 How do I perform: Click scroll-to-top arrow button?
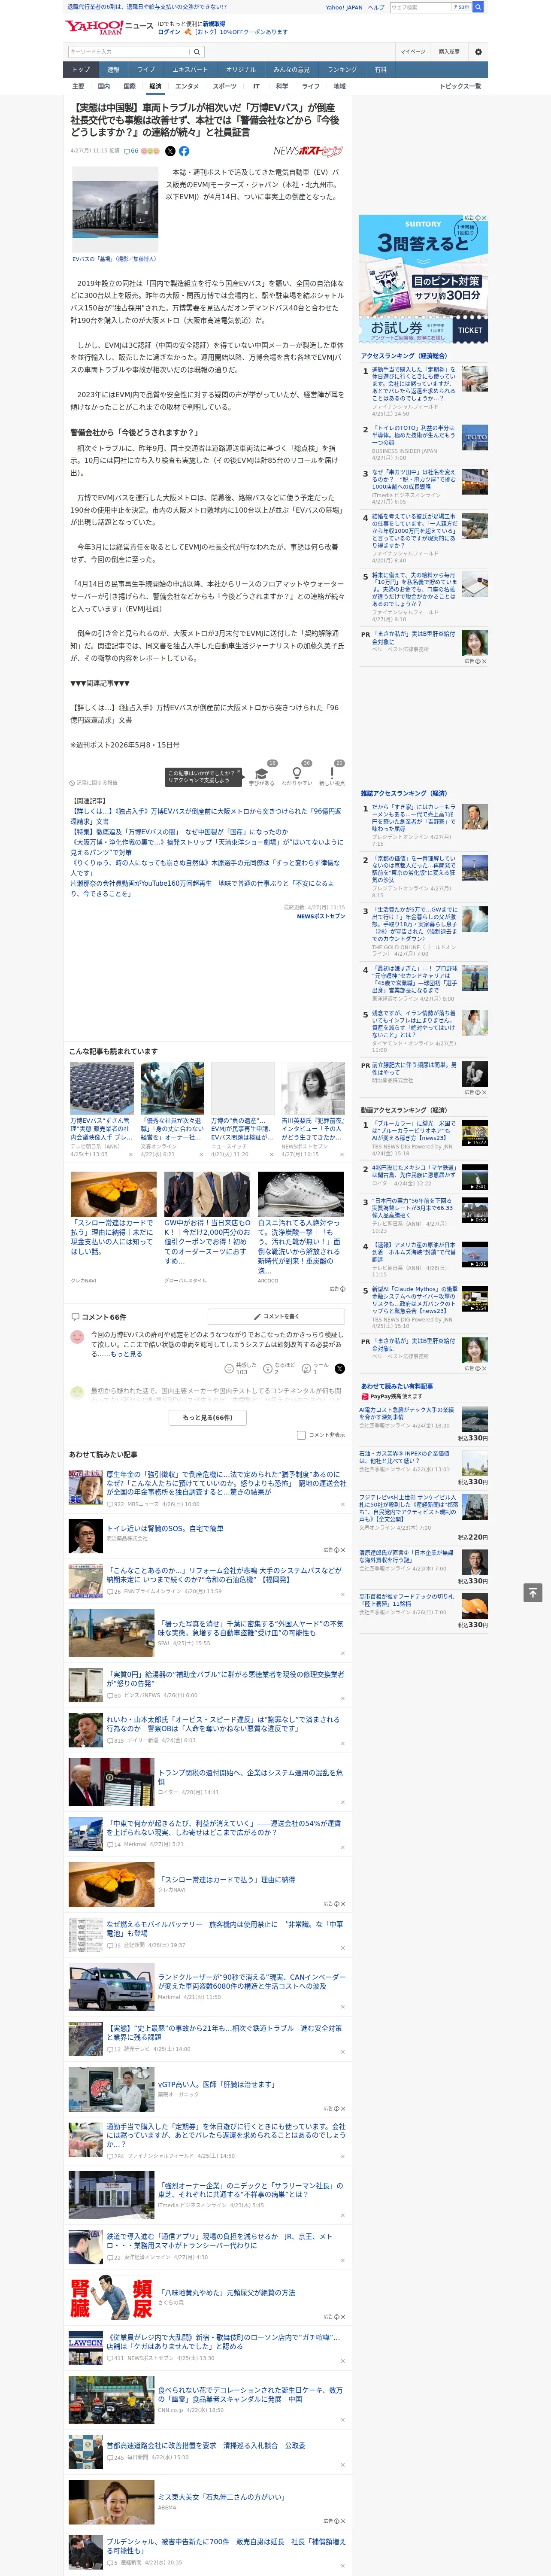click(x=533, y=1593)
